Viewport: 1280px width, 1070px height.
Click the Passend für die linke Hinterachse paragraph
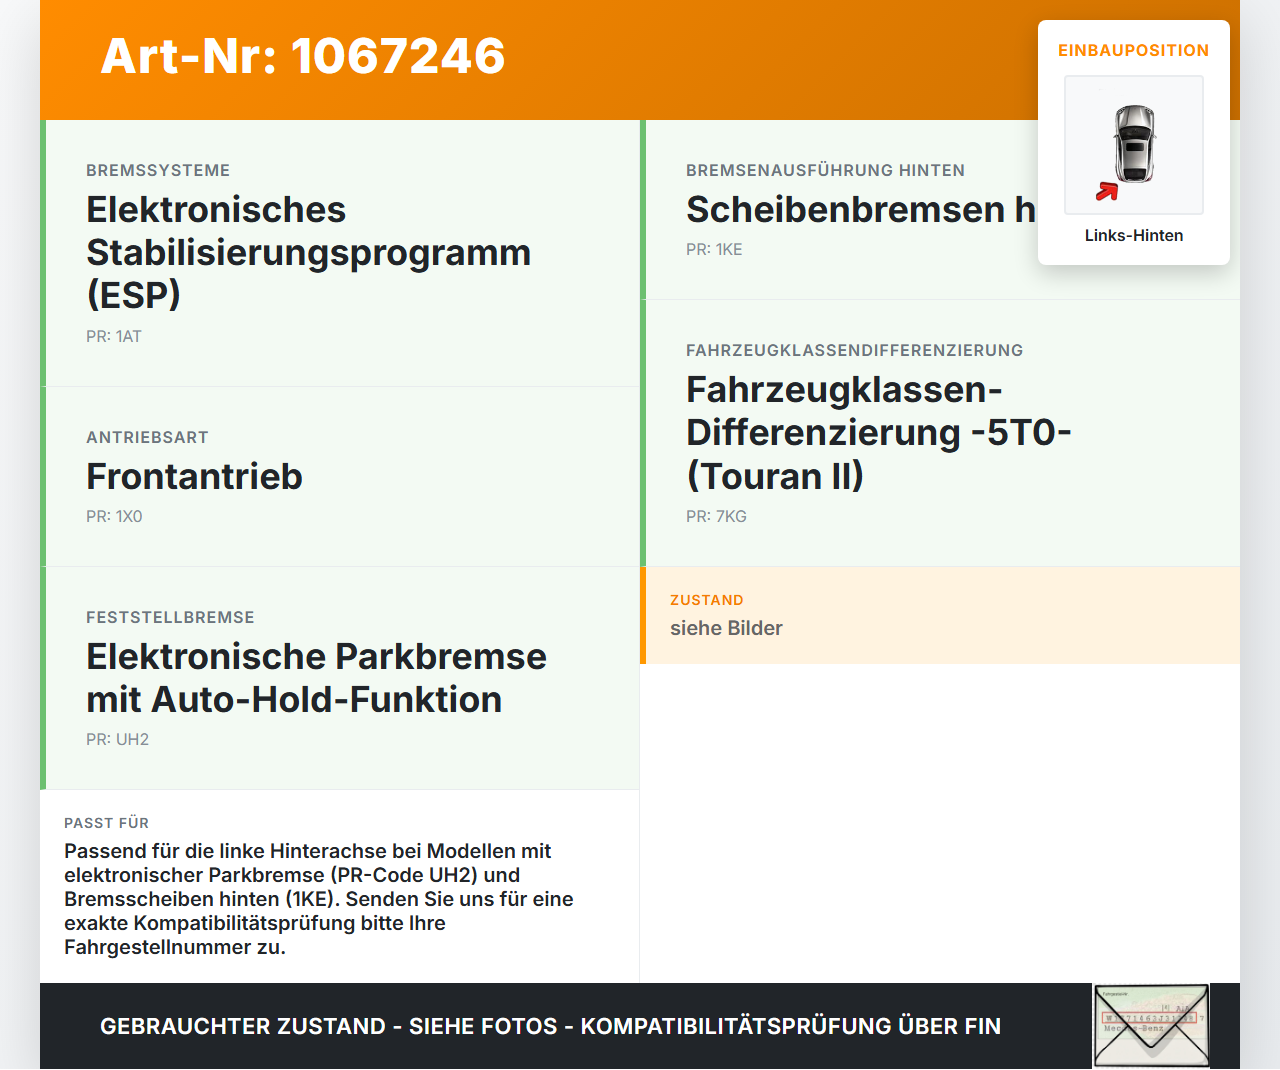click(319, 899)
